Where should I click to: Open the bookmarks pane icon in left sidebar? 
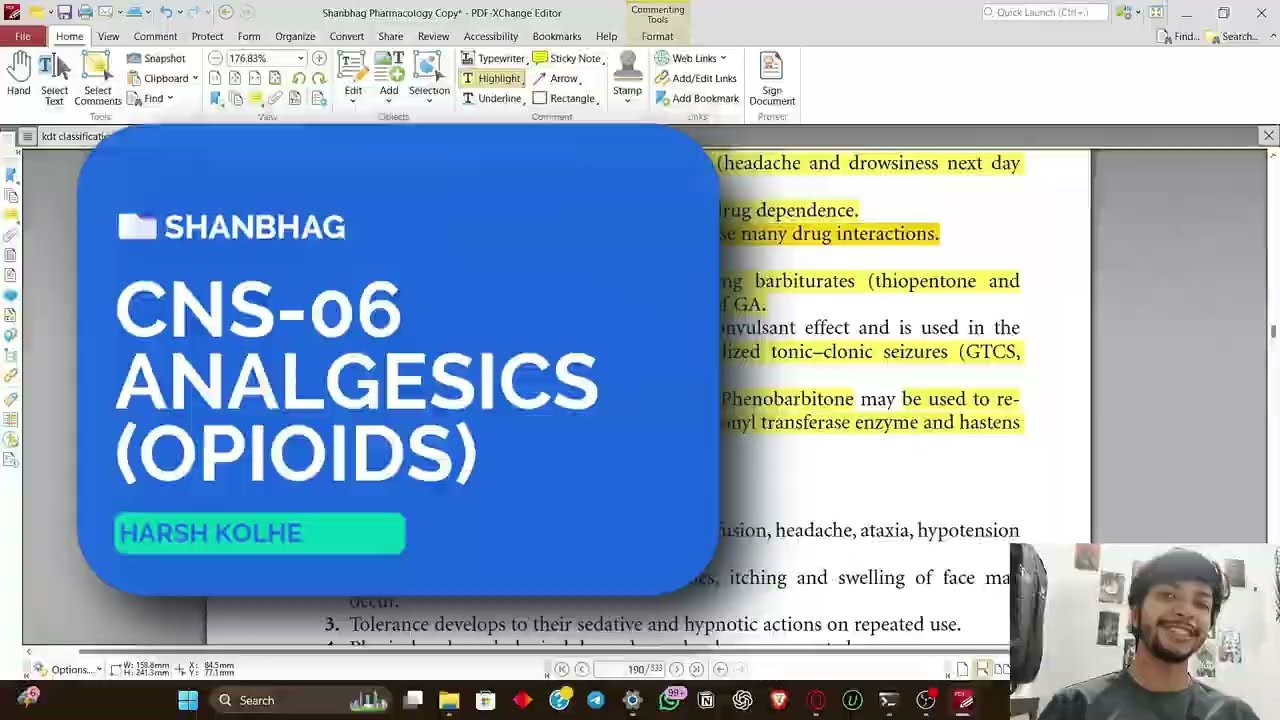coord(11,175)
